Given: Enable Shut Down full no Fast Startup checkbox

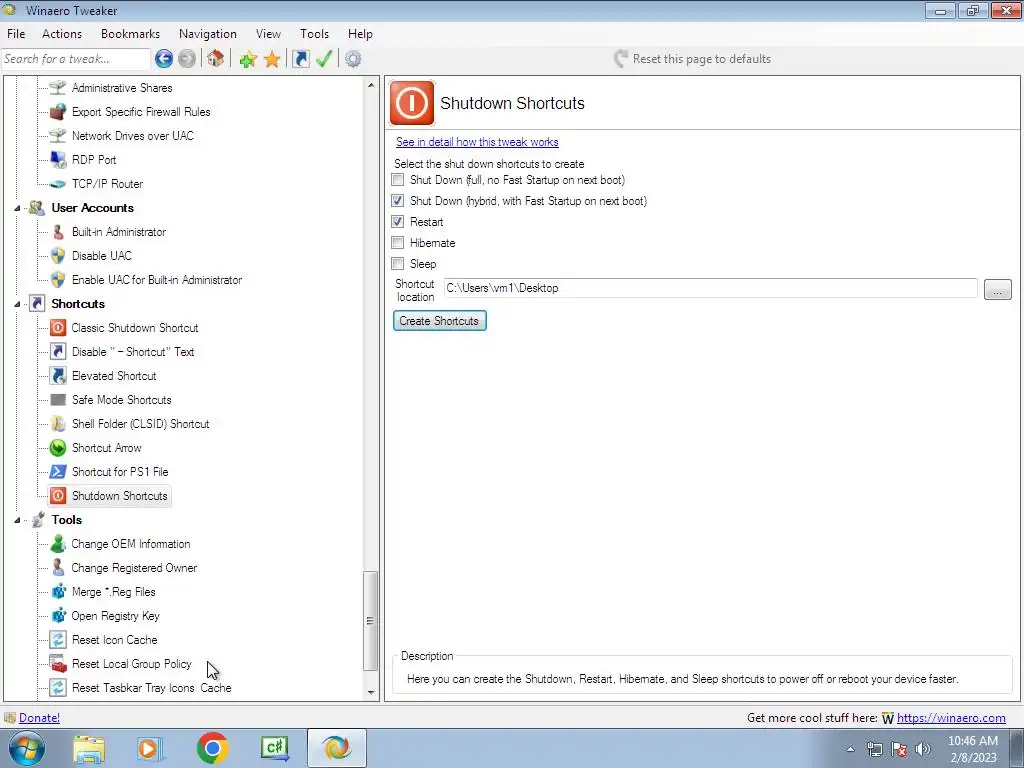Looking at the screenshot, I should click(x=397, y=180).
